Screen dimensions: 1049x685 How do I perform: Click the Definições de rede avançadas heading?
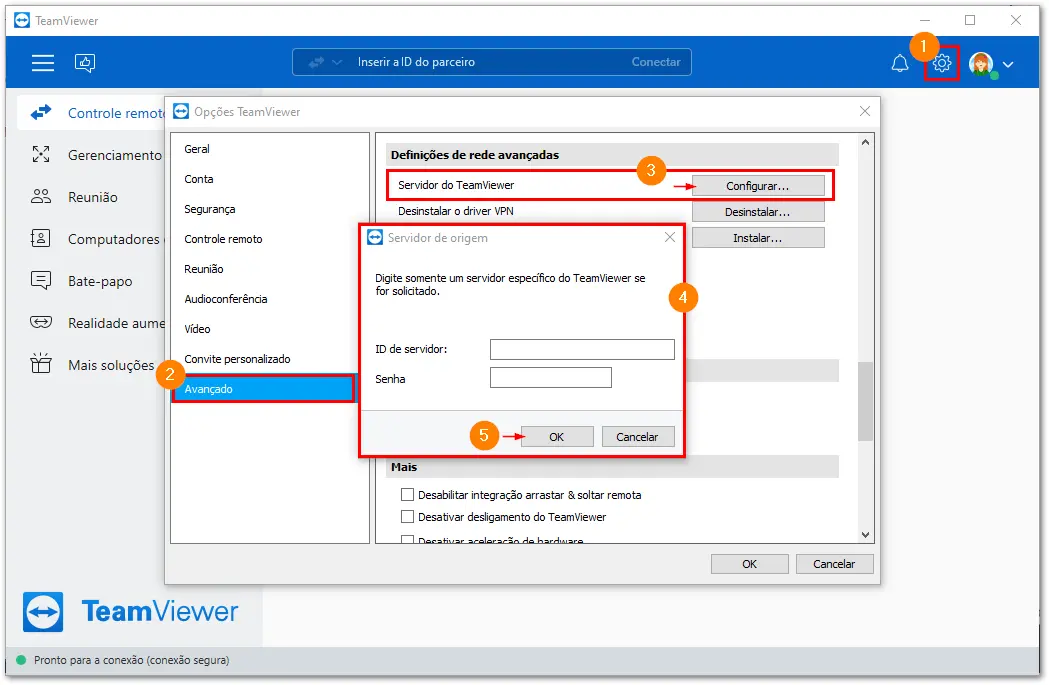coord(475,155)
